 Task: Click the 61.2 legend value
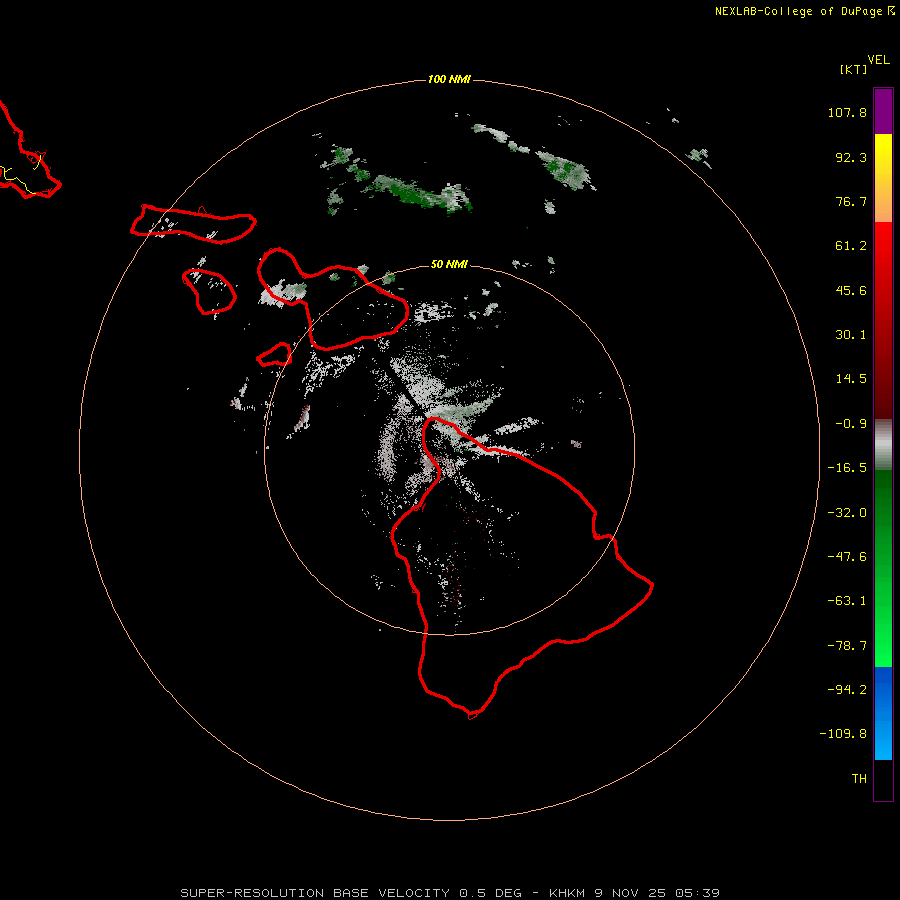coord(851,246)
